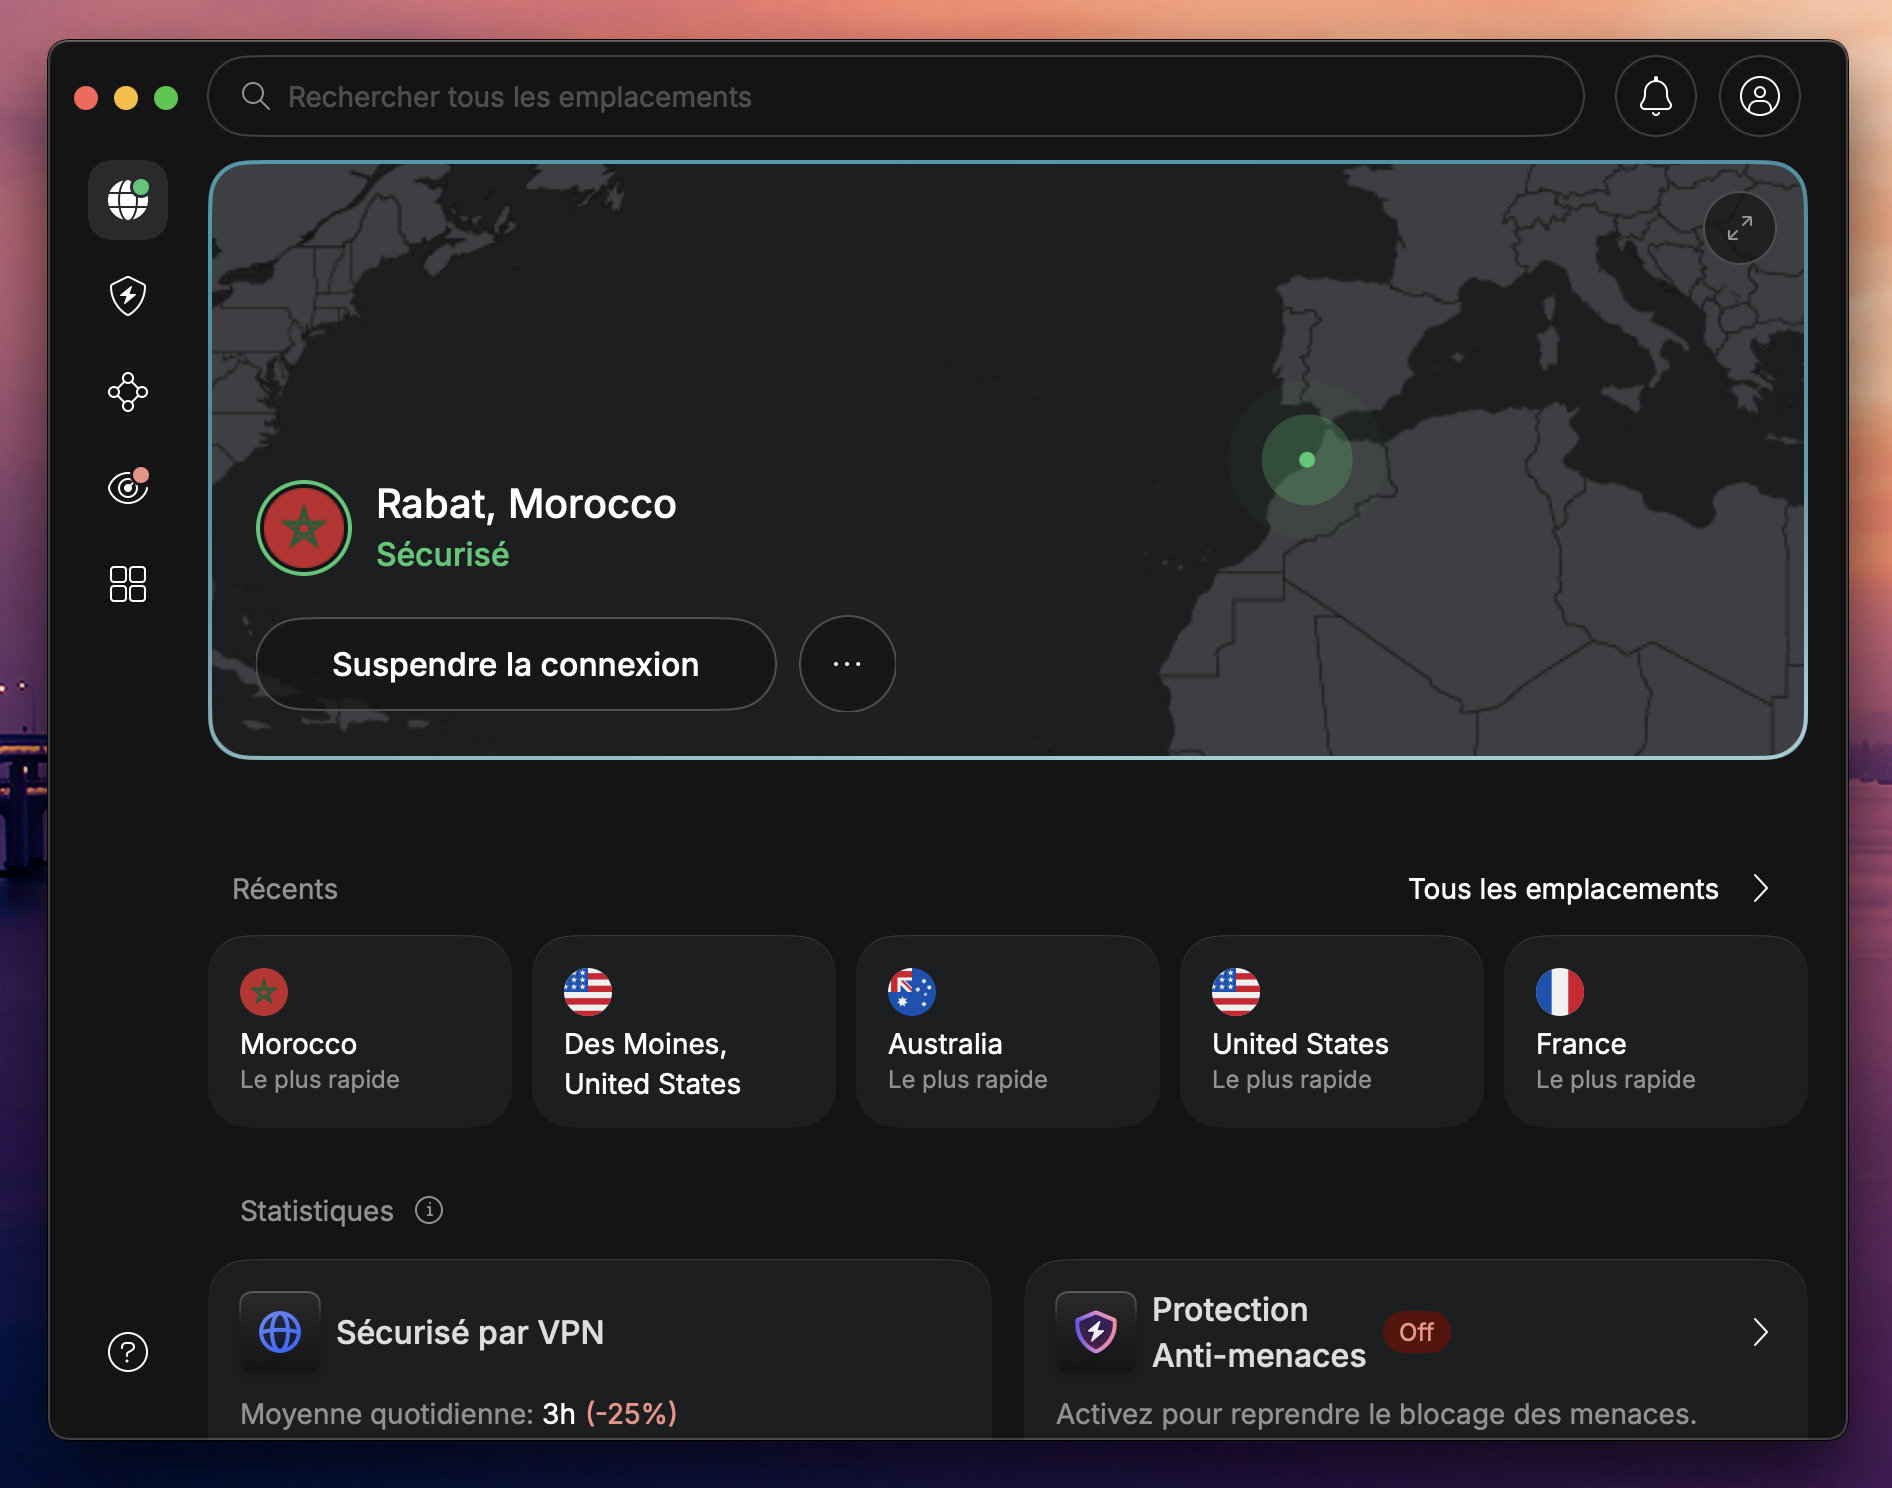Click the Sécurisé status text
This screenshot has width=1892, height=1488.
pyautogui.click(x=442, y=554)
